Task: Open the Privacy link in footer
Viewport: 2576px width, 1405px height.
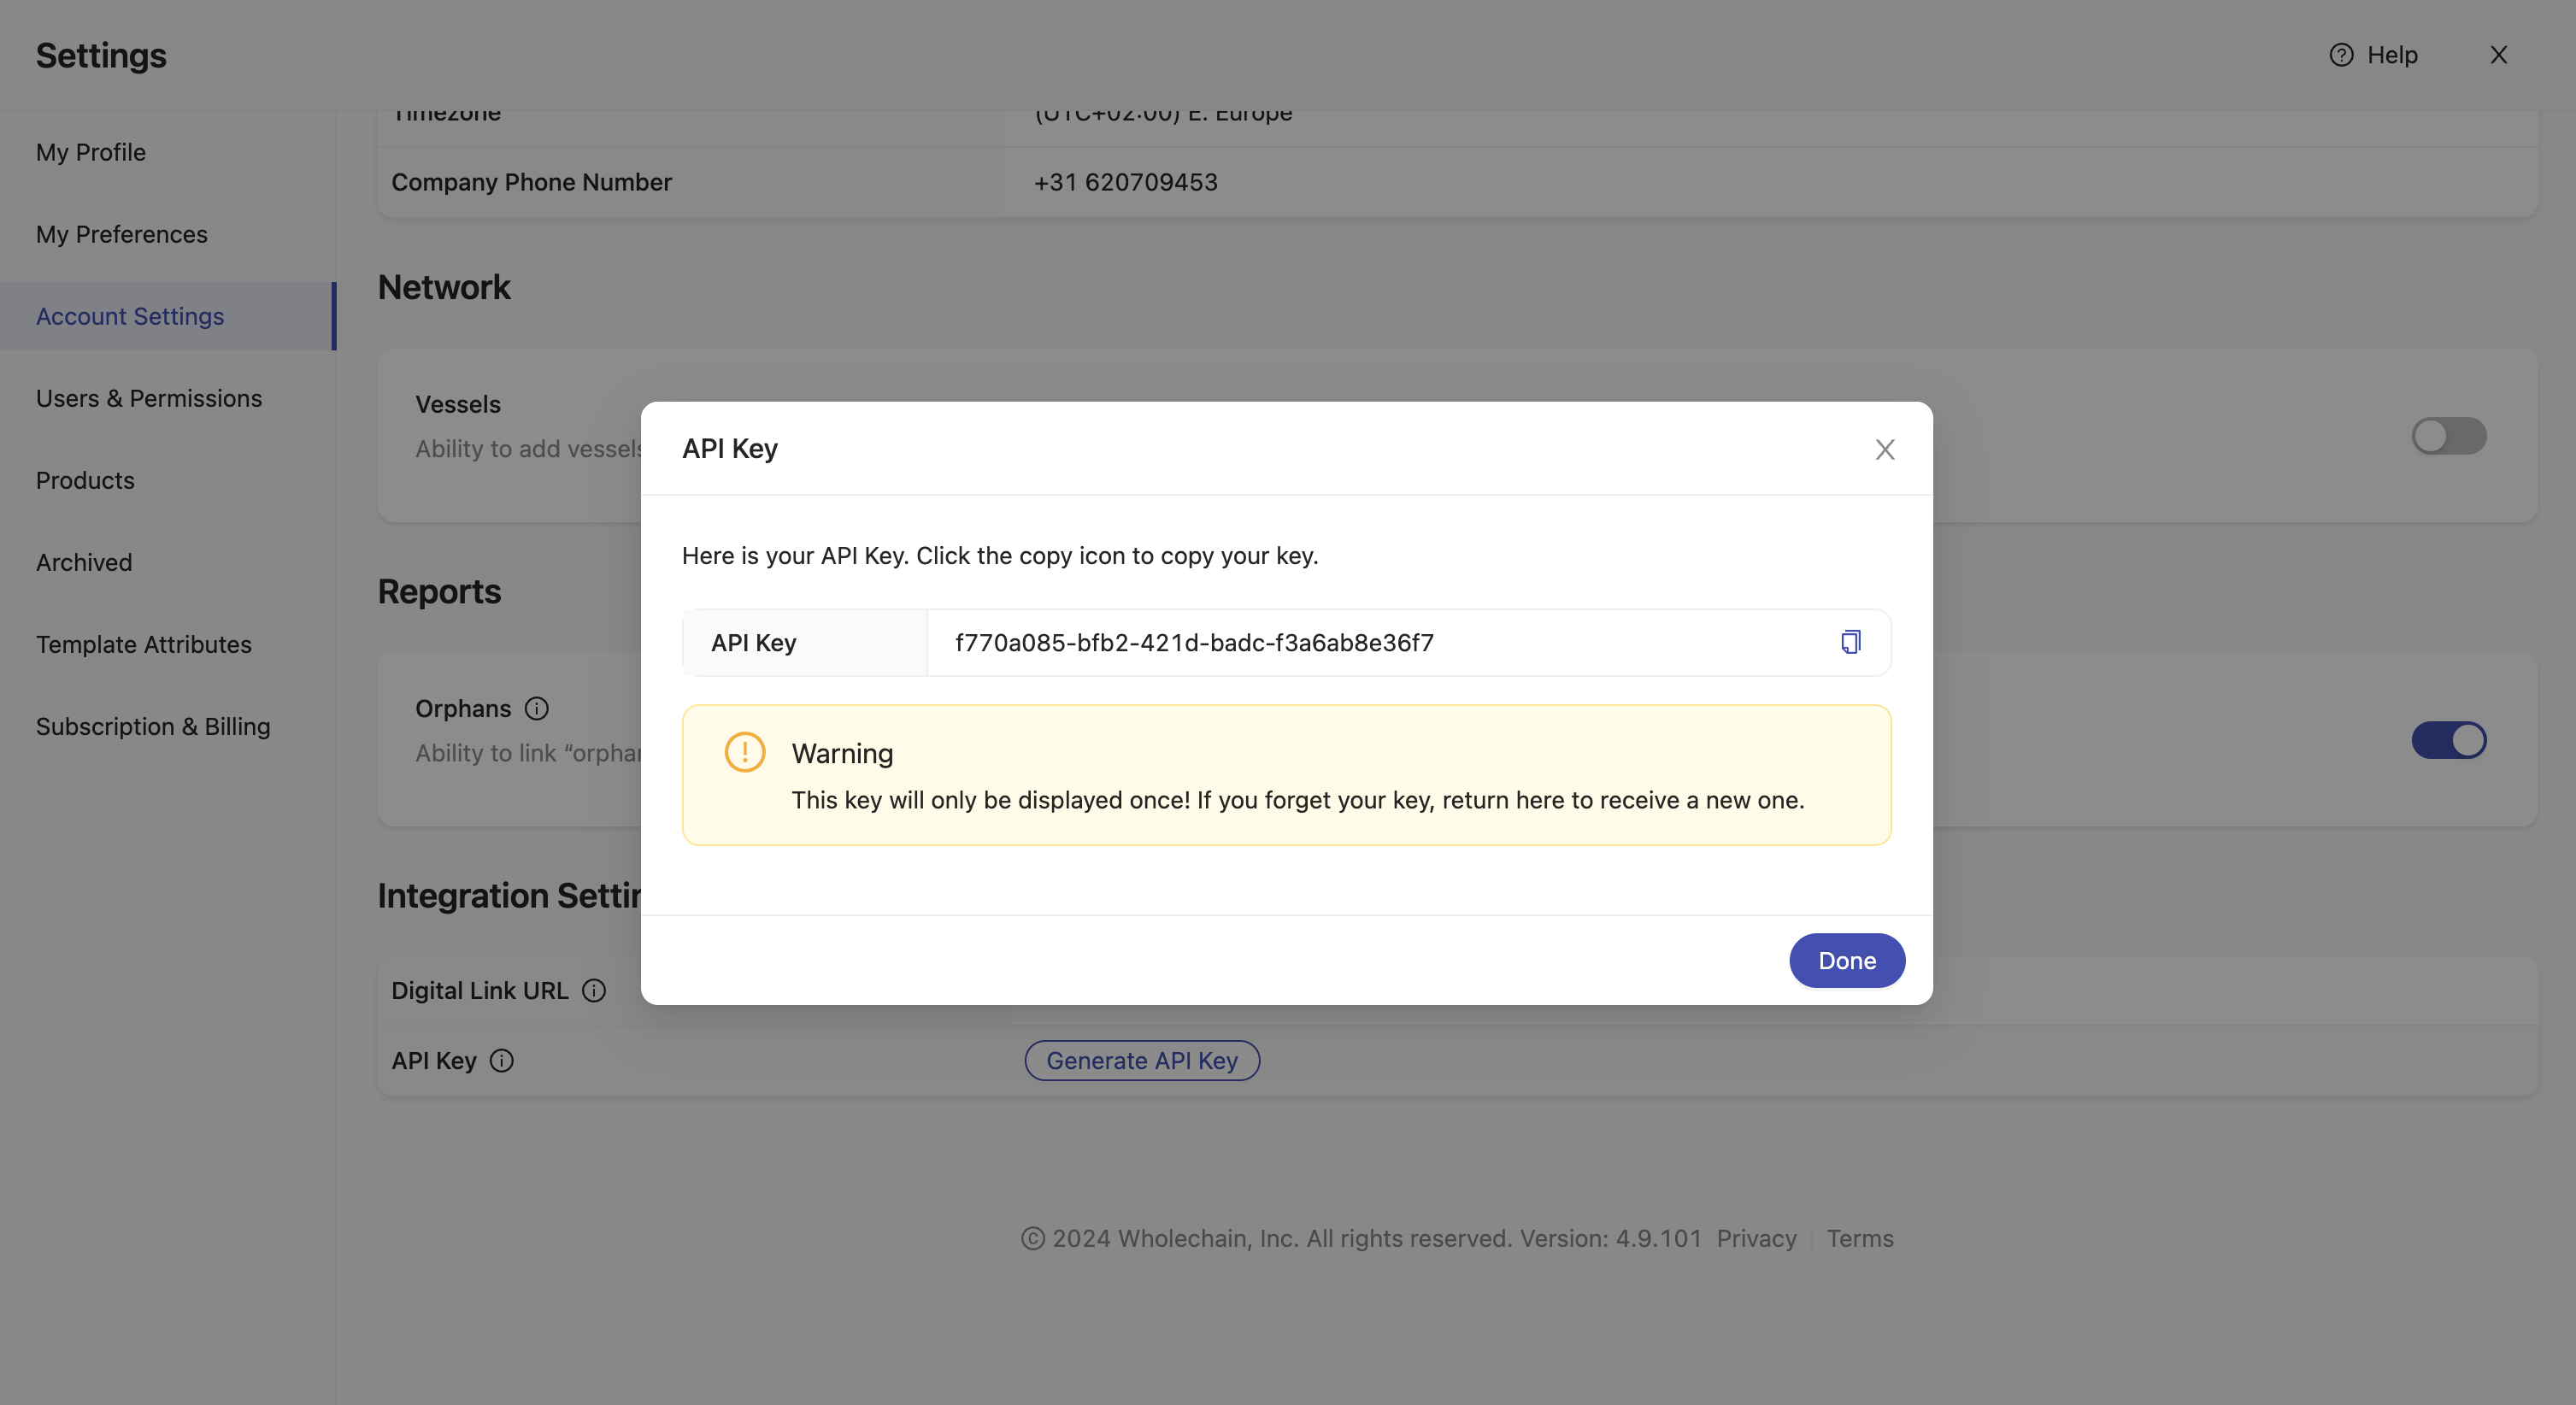Action: (x=1756, y=1239)
